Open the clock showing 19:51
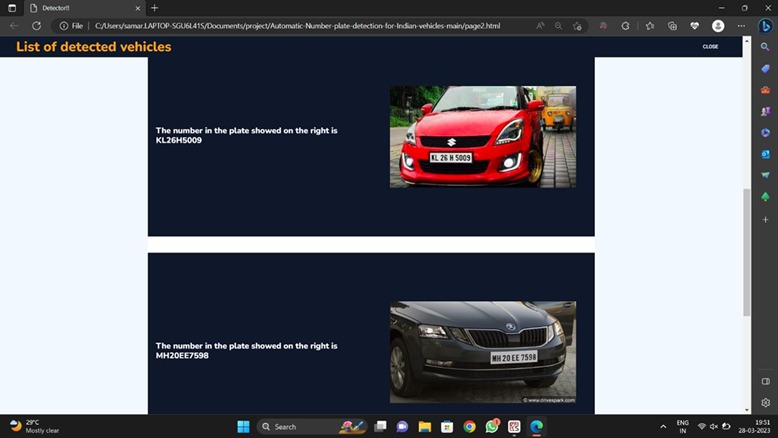Viewport: 778px width, 438px height. click(754, 427)
